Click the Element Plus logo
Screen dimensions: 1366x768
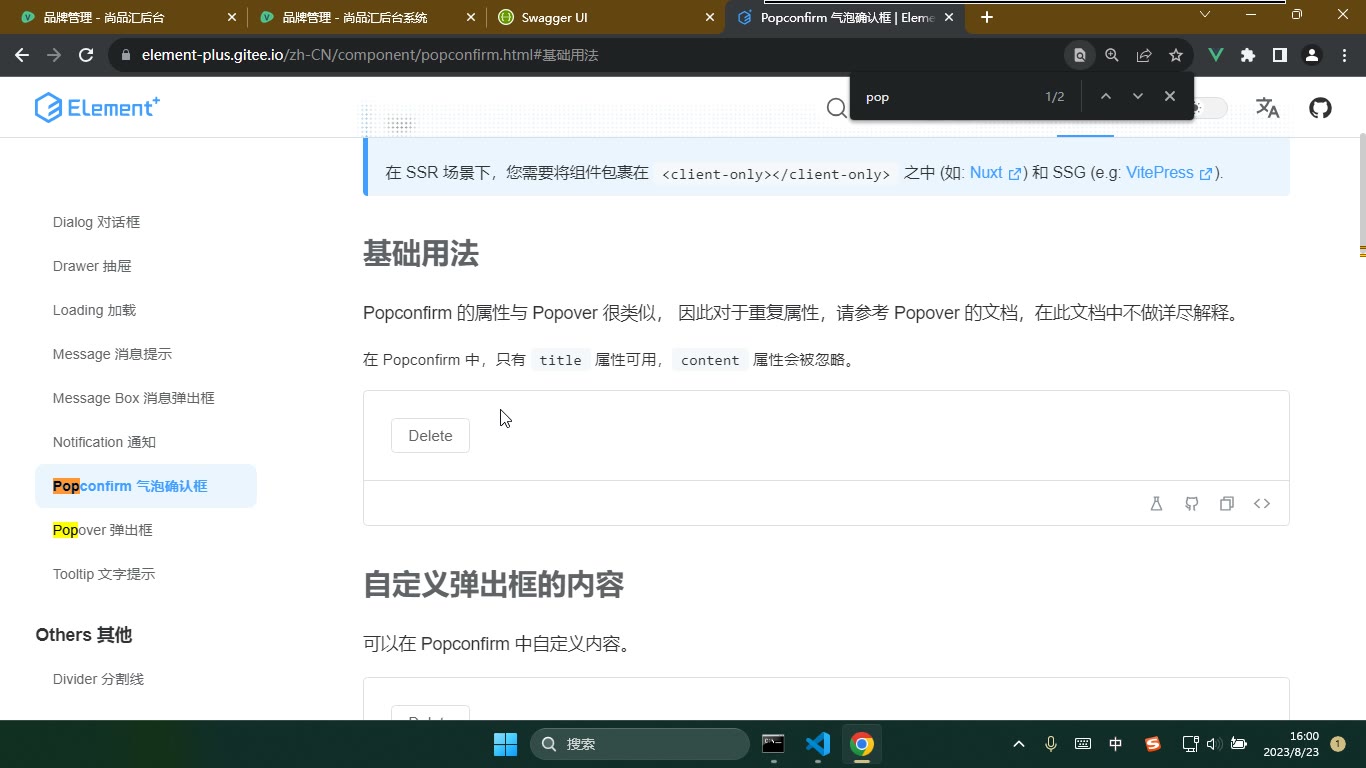[x=97, y=107]
